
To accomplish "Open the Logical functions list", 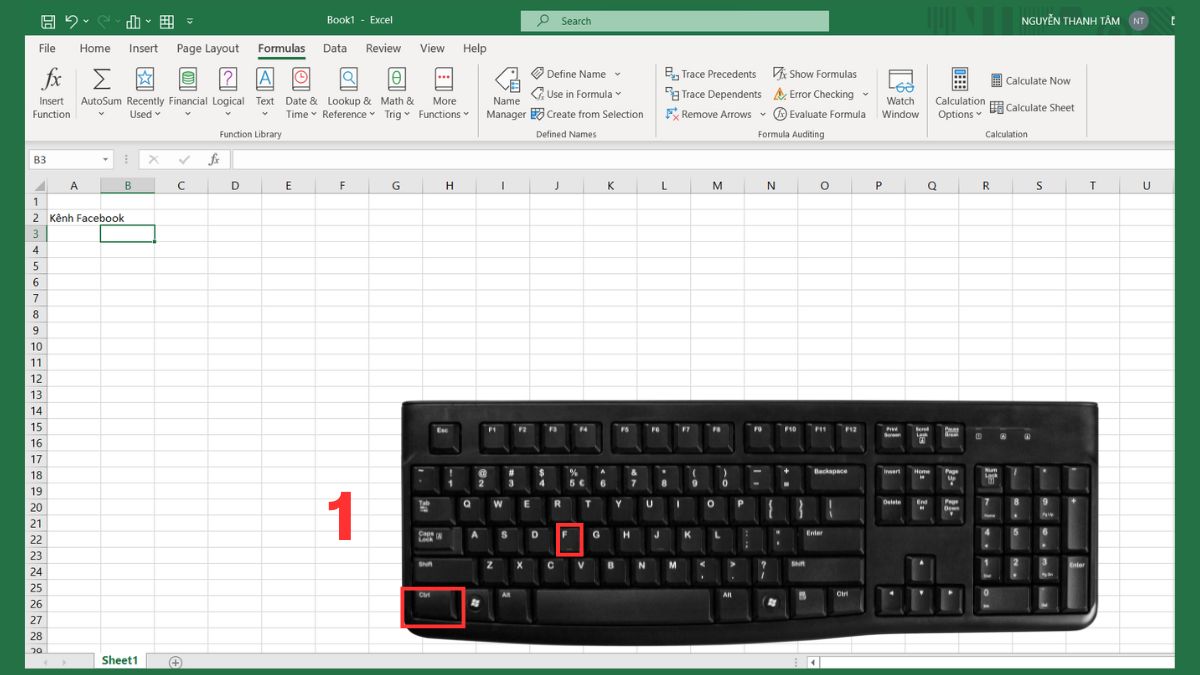I will coord(228,94).
